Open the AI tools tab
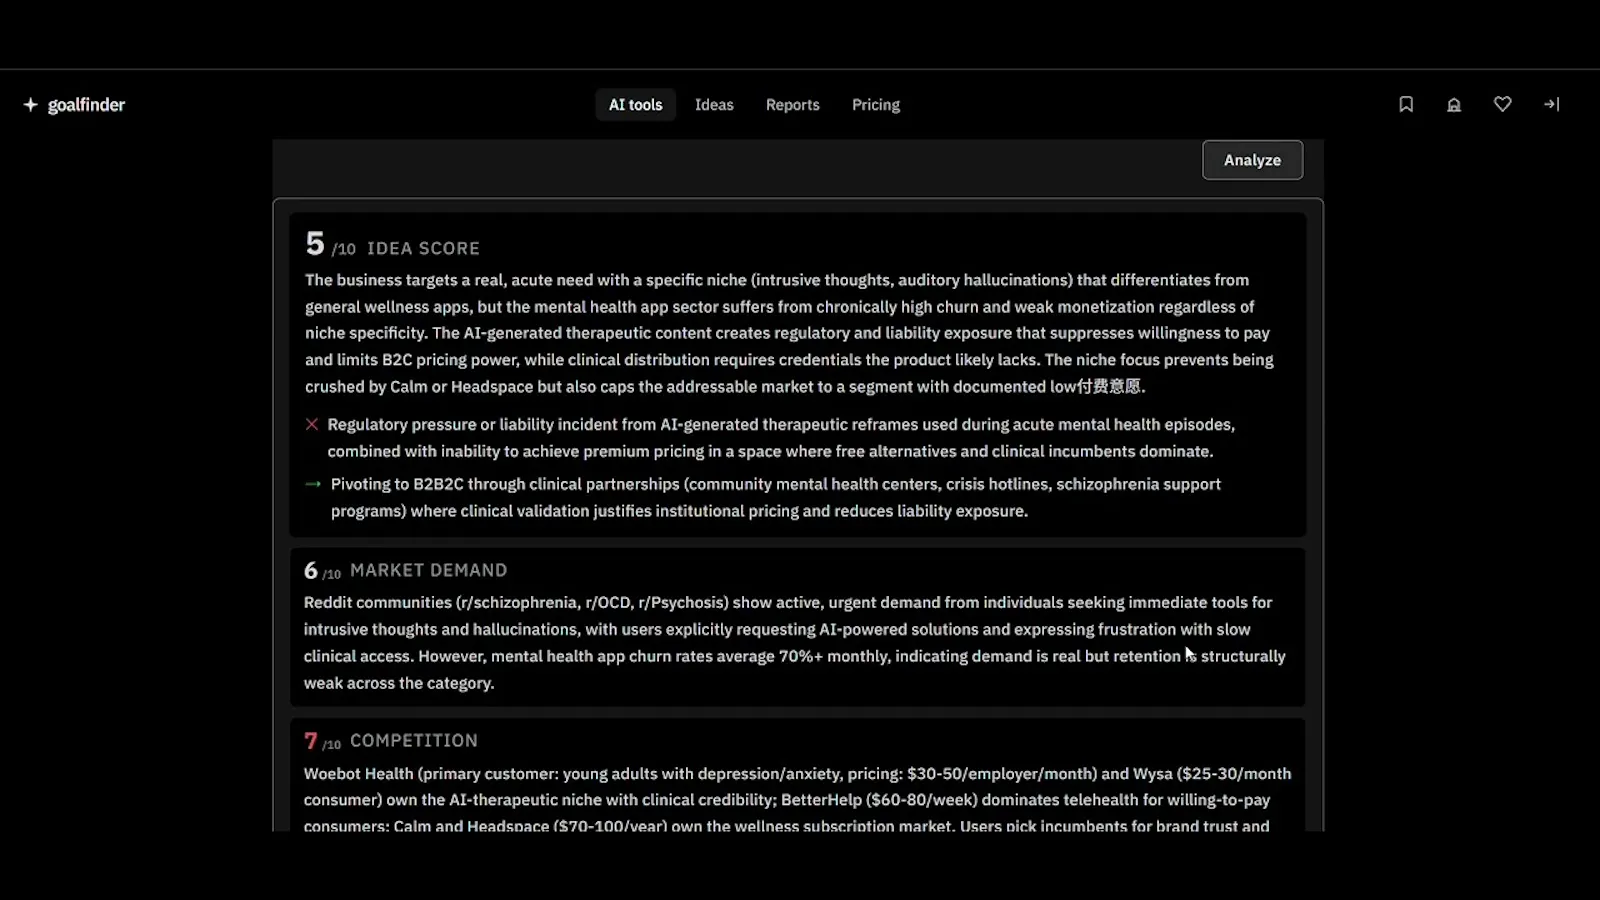Screen dimensions: 1600x900 (x=636, y=105)
